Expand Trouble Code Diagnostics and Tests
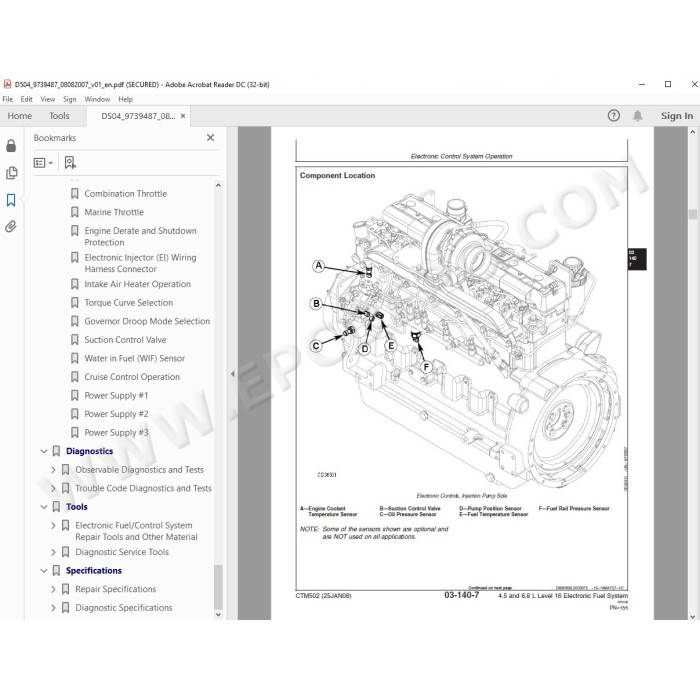The width and height of the screenshot is (700, 700). tap(53, 488)
